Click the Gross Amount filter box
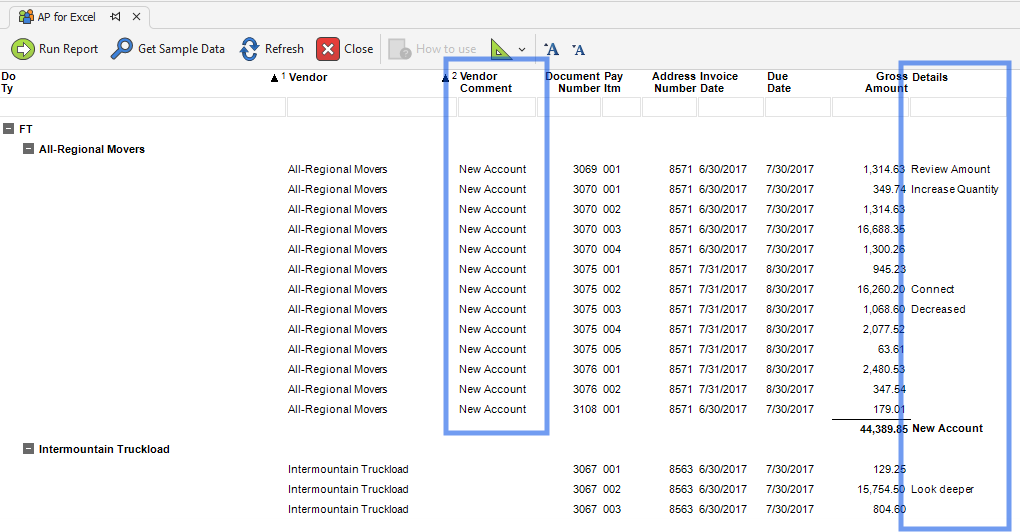1020x532 pixels. tap(870, 107)
